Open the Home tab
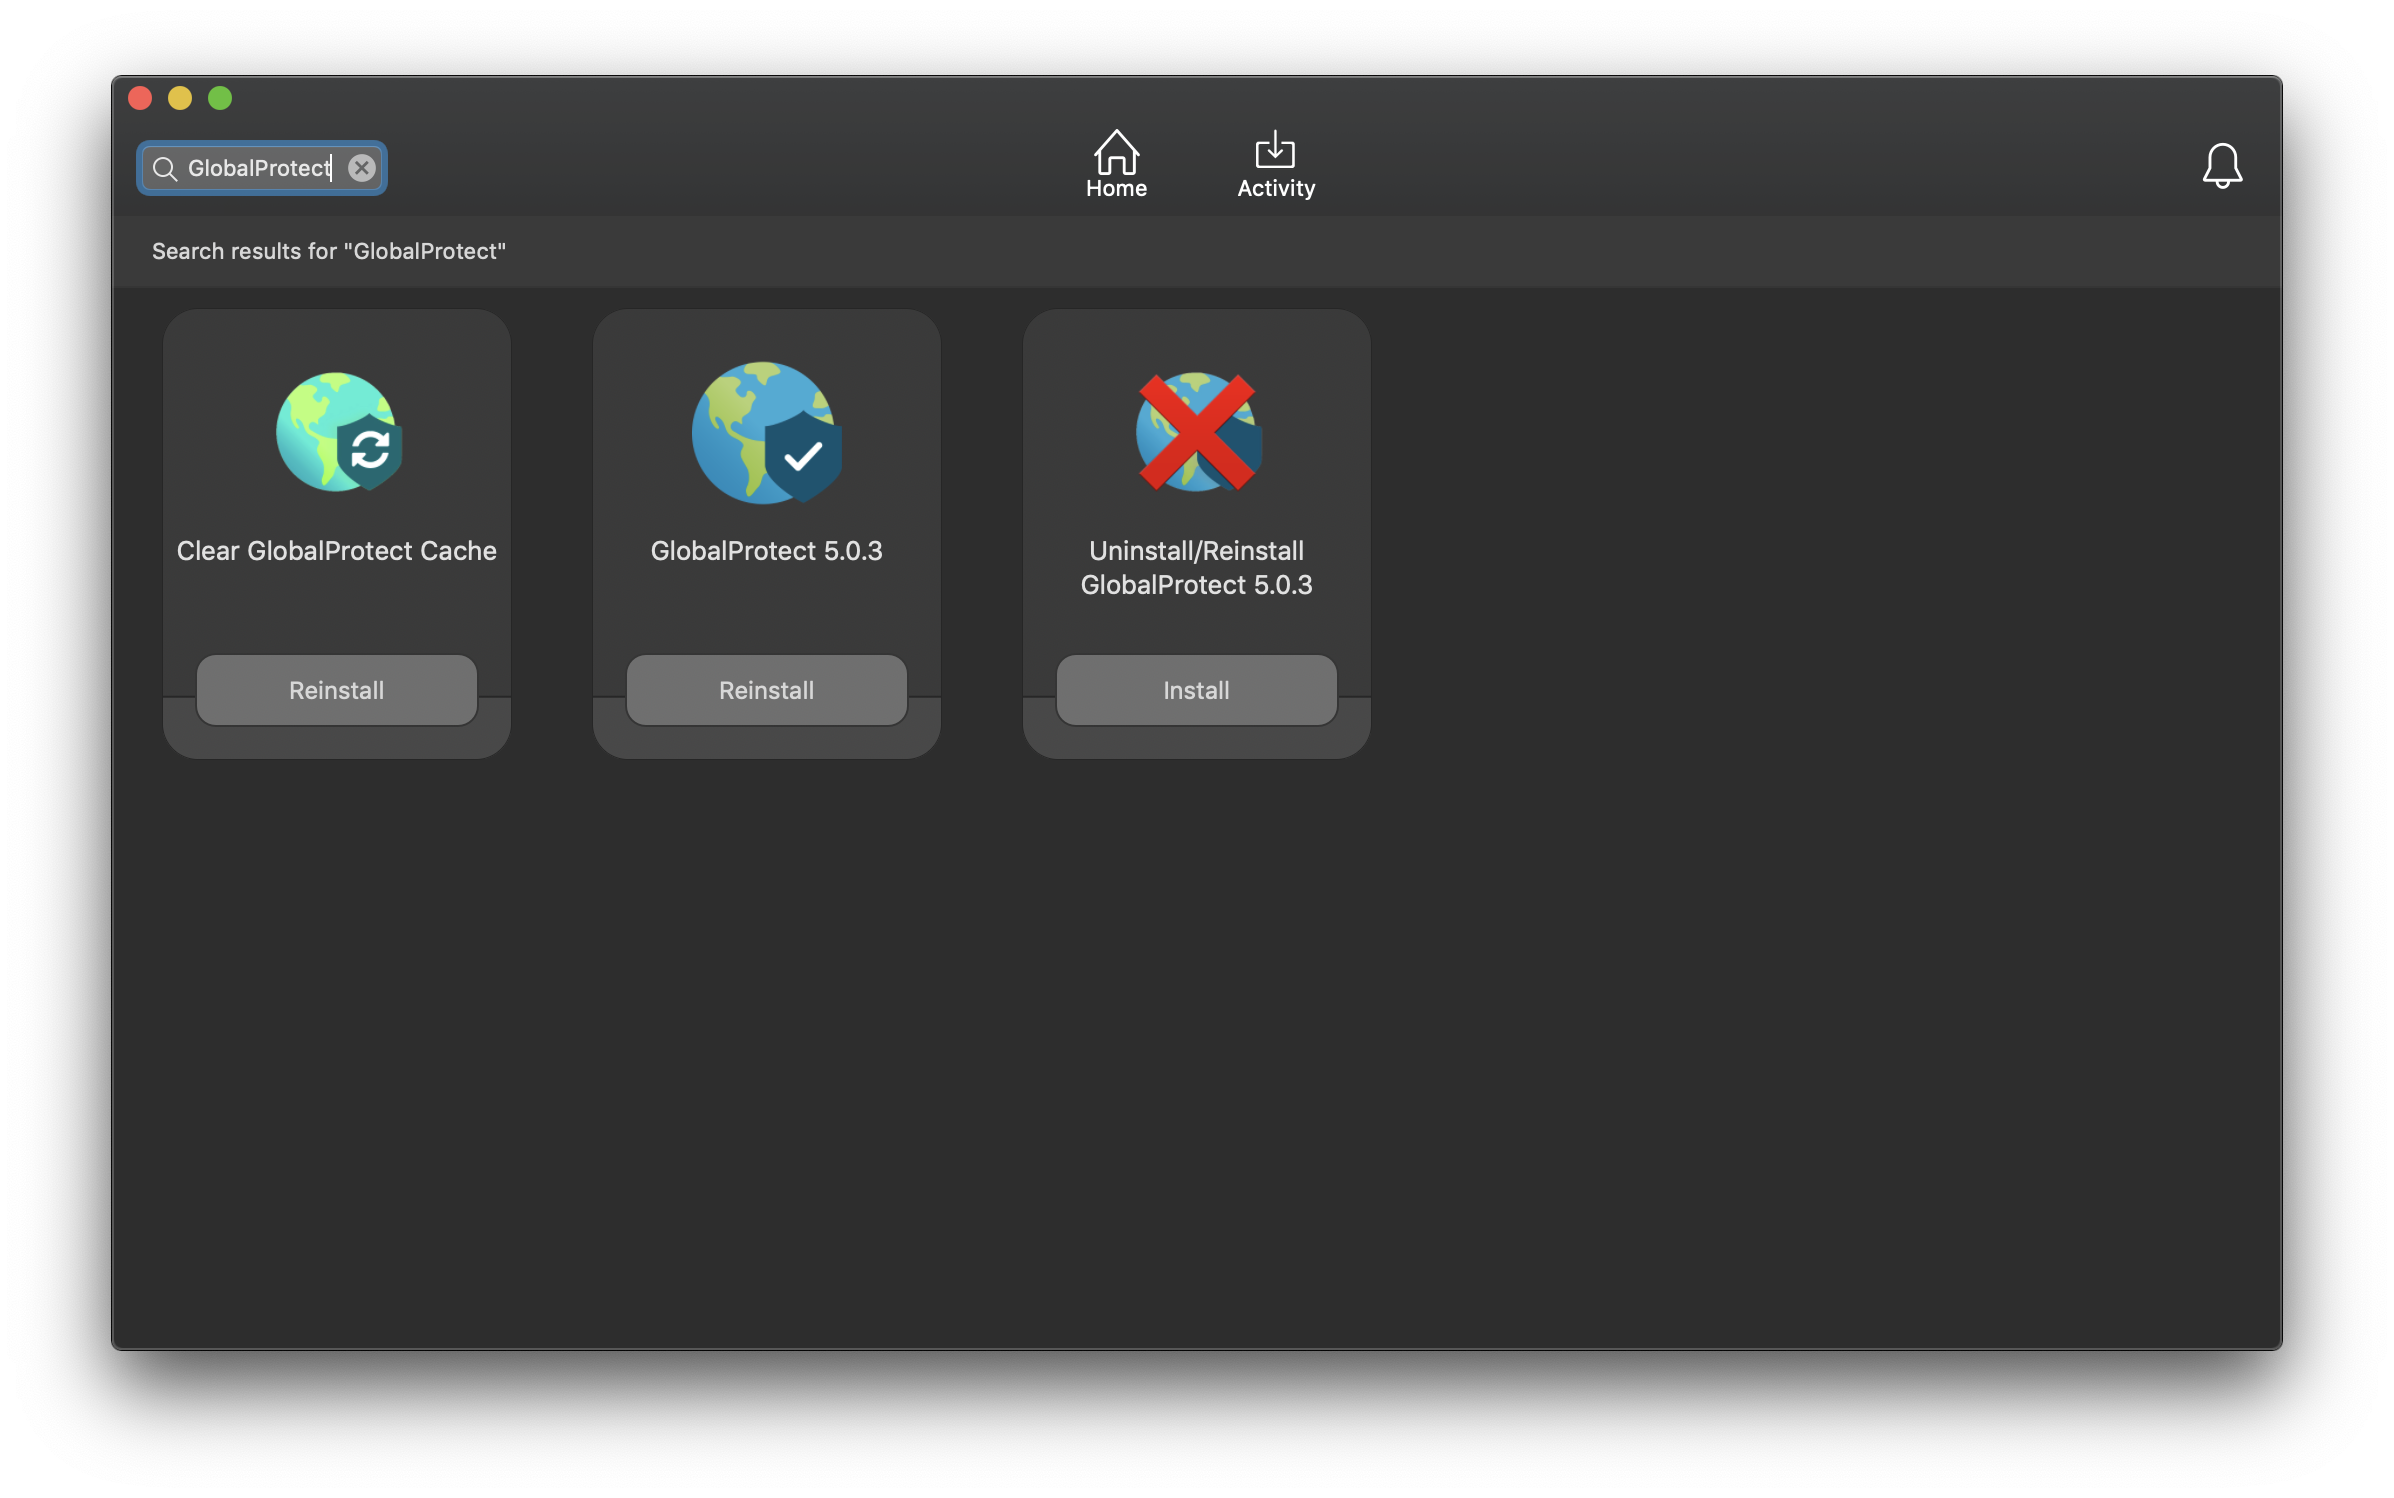 pos(1116,165)
